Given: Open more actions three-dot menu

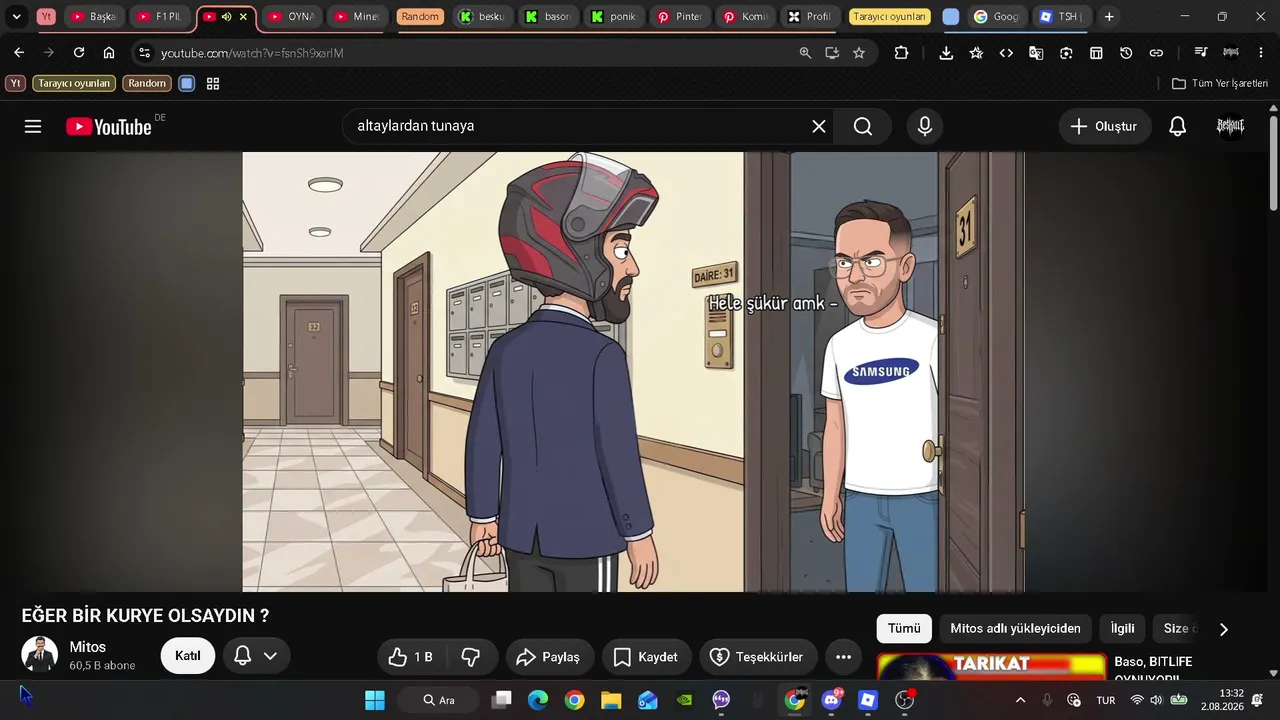Looking at the screenshot, I should coord(843,657).
